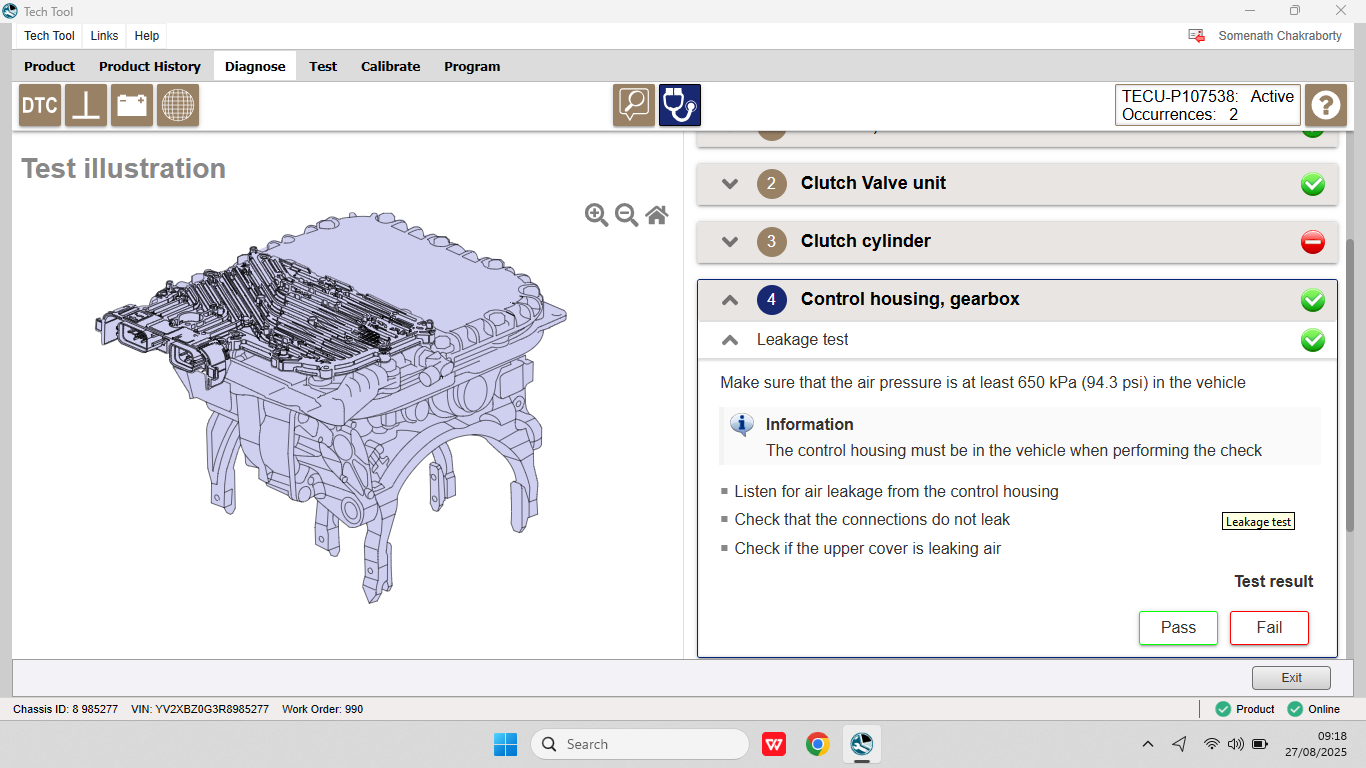Image resolution: width=1366 pixels, height=768 pixels.
Task: Click the green check on Leakage test row
Action: coord(1313,340)
